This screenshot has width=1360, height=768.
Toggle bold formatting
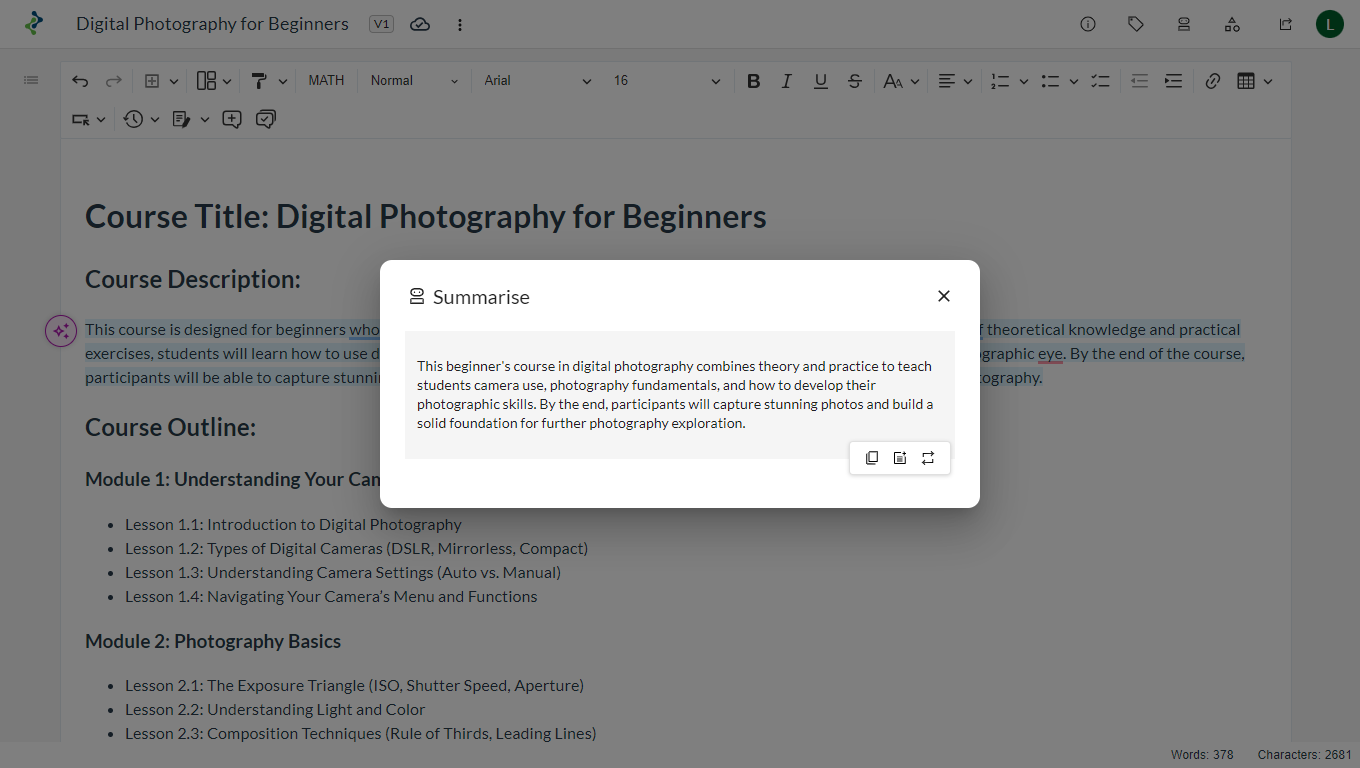click(754, 81)
